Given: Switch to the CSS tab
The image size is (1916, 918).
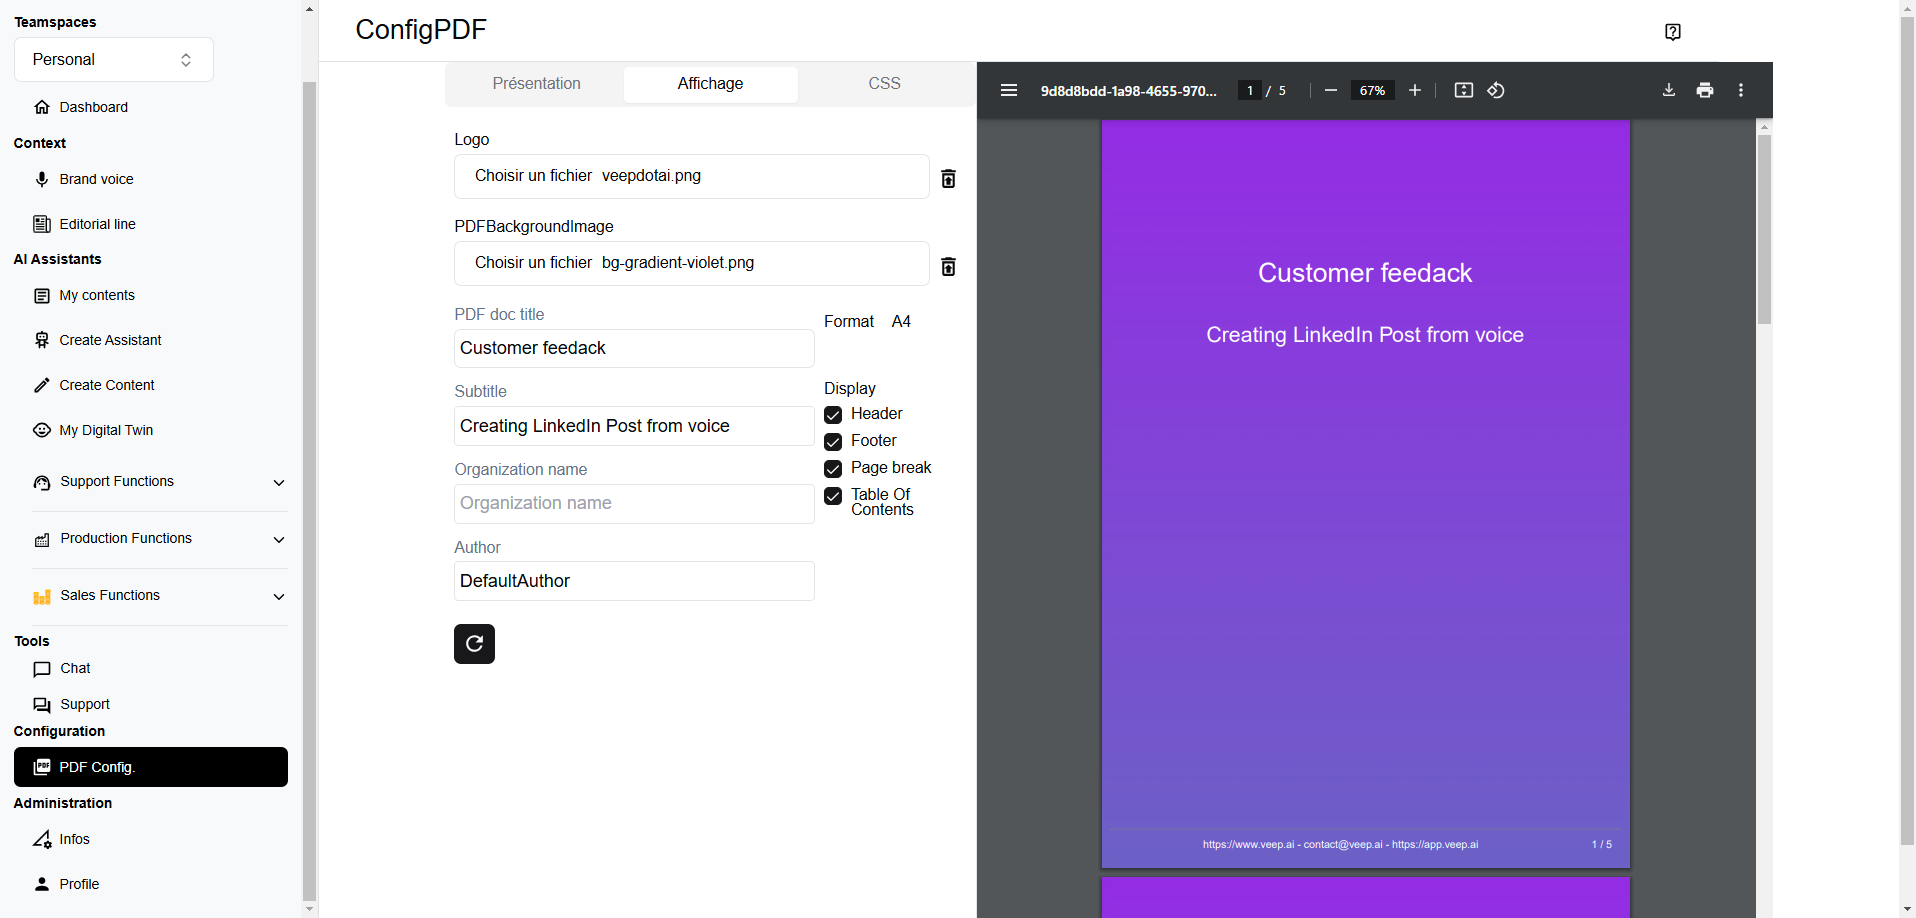Looking at the screenshot, I should (884, 84).
